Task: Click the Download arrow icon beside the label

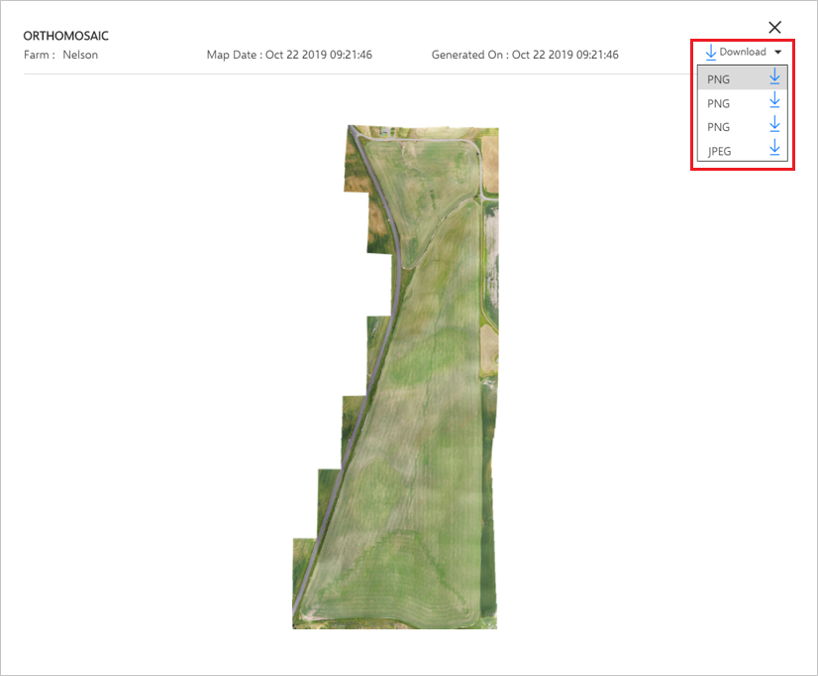Action: pyautogui.click(x=711, y=52)
